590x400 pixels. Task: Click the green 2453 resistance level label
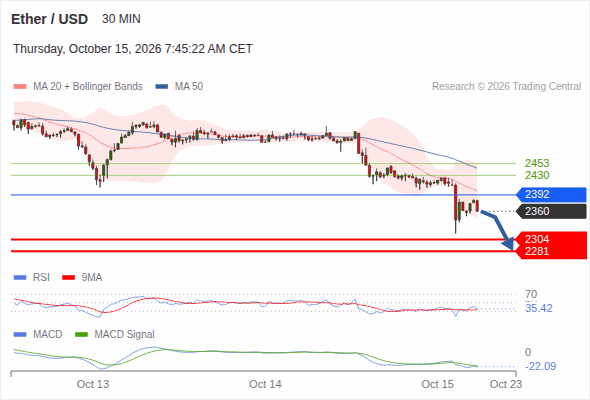[x=537, y=163]
